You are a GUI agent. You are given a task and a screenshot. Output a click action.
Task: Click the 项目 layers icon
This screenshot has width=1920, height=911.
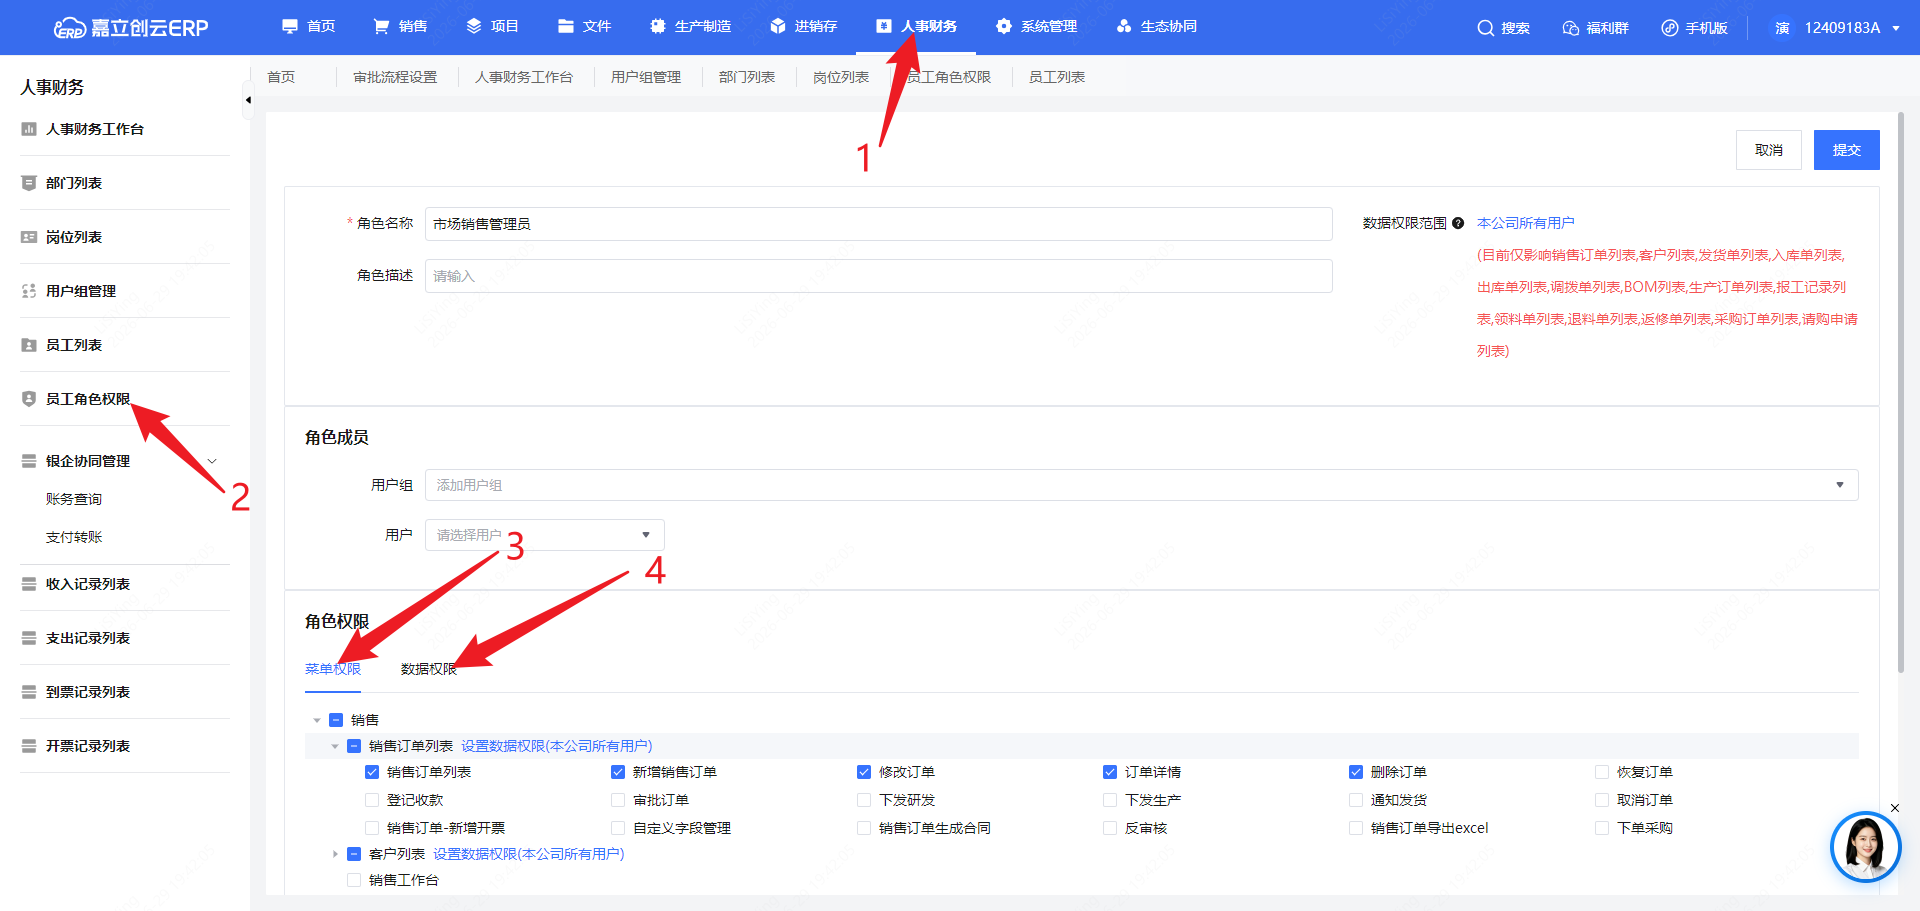pos(474,26)
